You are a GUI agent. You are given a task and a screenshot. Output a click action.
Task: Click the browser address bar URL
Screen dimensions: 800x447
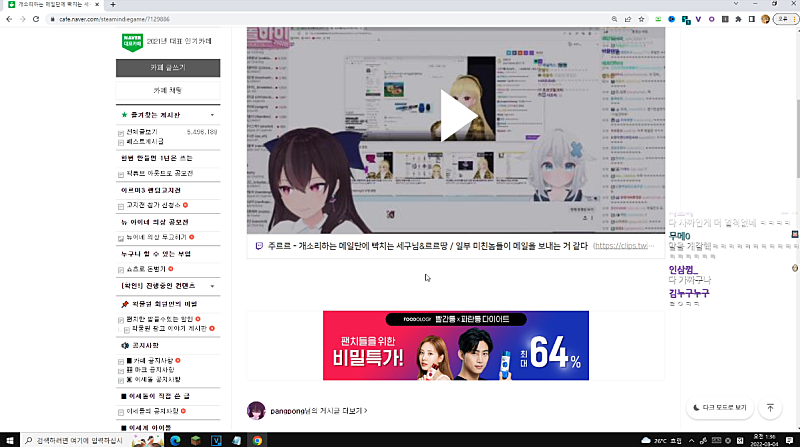[x=114, y=19]
